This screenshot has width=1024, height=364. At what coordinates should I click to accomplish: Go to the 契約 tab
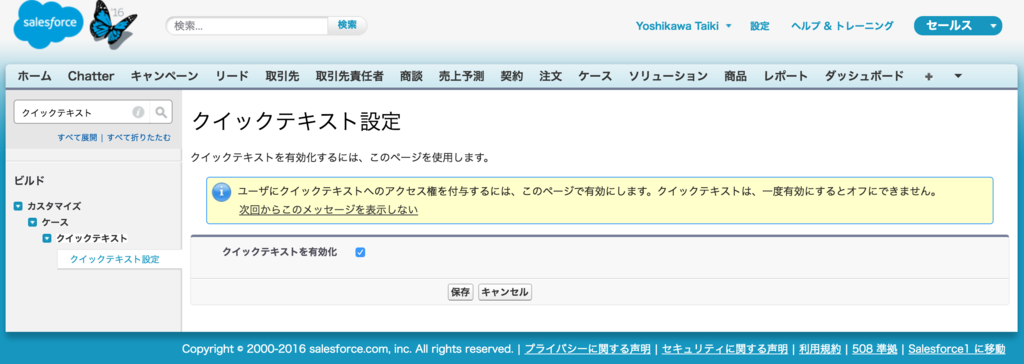(512, 76)
